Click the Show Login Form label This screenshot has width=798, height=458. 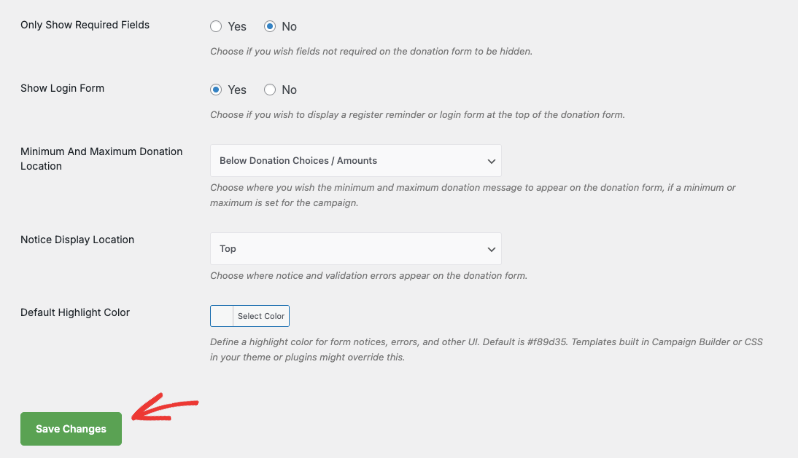coord(62,88)
